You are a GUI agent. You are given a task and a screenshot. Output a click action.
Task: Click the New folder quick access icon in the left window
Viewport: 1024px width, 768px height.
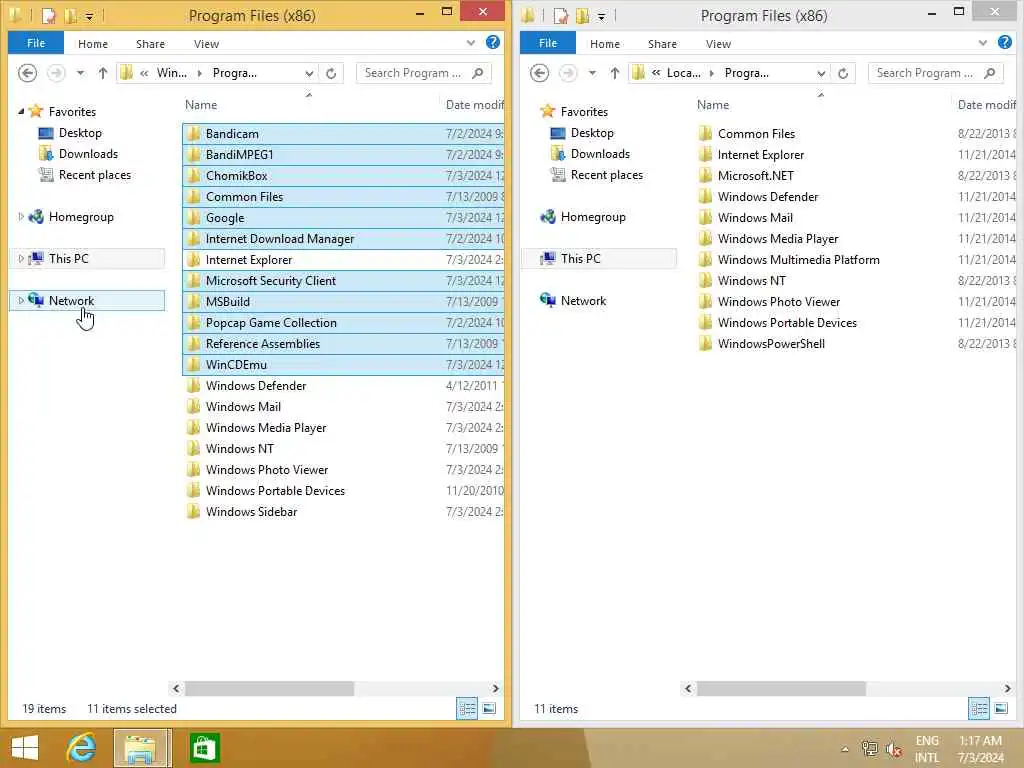71,14
